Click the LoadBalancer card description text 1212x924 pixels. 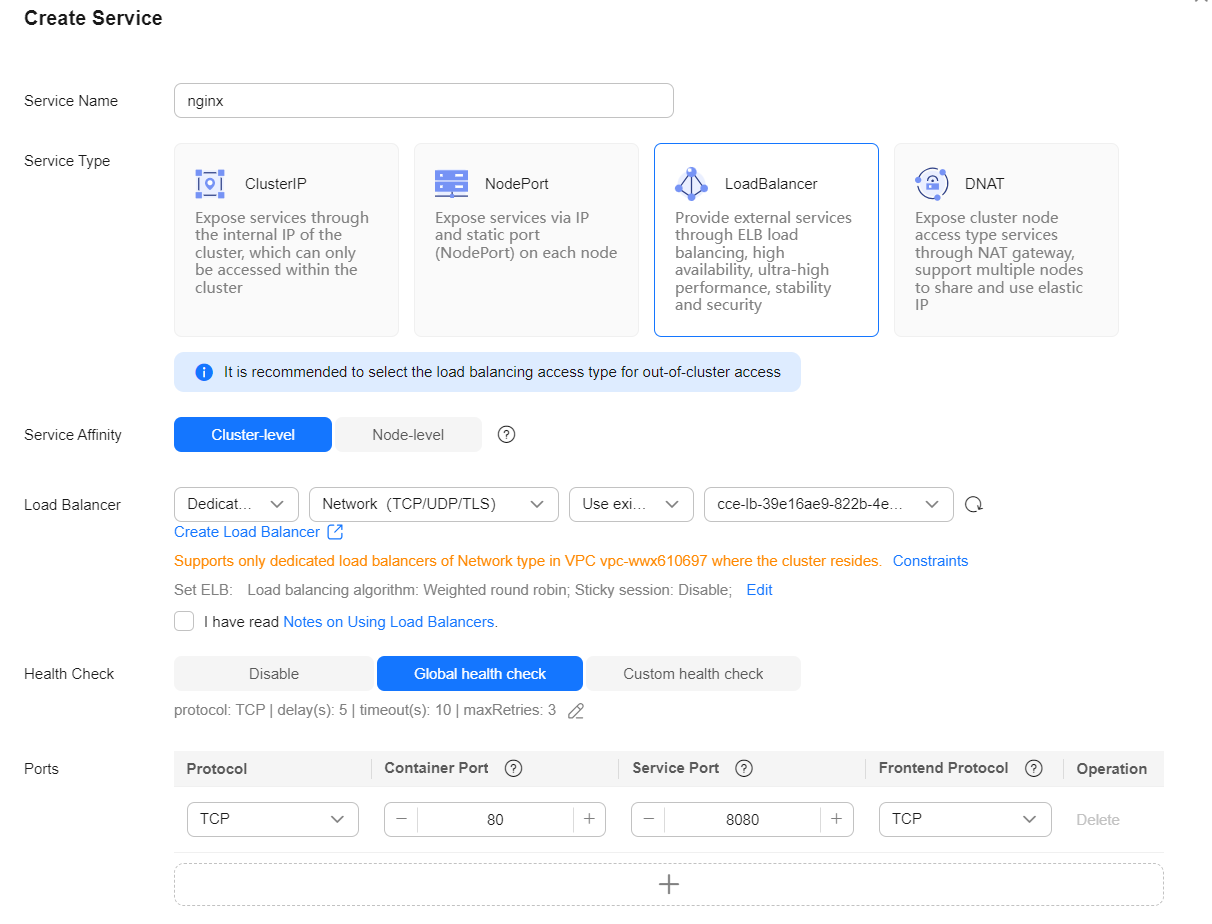pos(763,261)
